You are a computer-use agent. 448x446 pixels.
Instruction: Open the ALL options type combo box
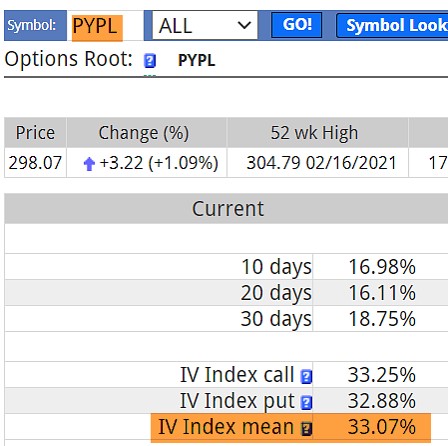pyautogui.click(x=205, y=25)
